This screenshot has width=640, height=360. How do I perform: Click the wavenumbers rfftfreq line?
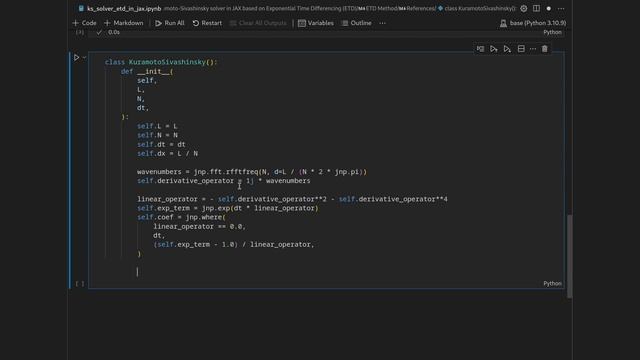coord(252,172)
